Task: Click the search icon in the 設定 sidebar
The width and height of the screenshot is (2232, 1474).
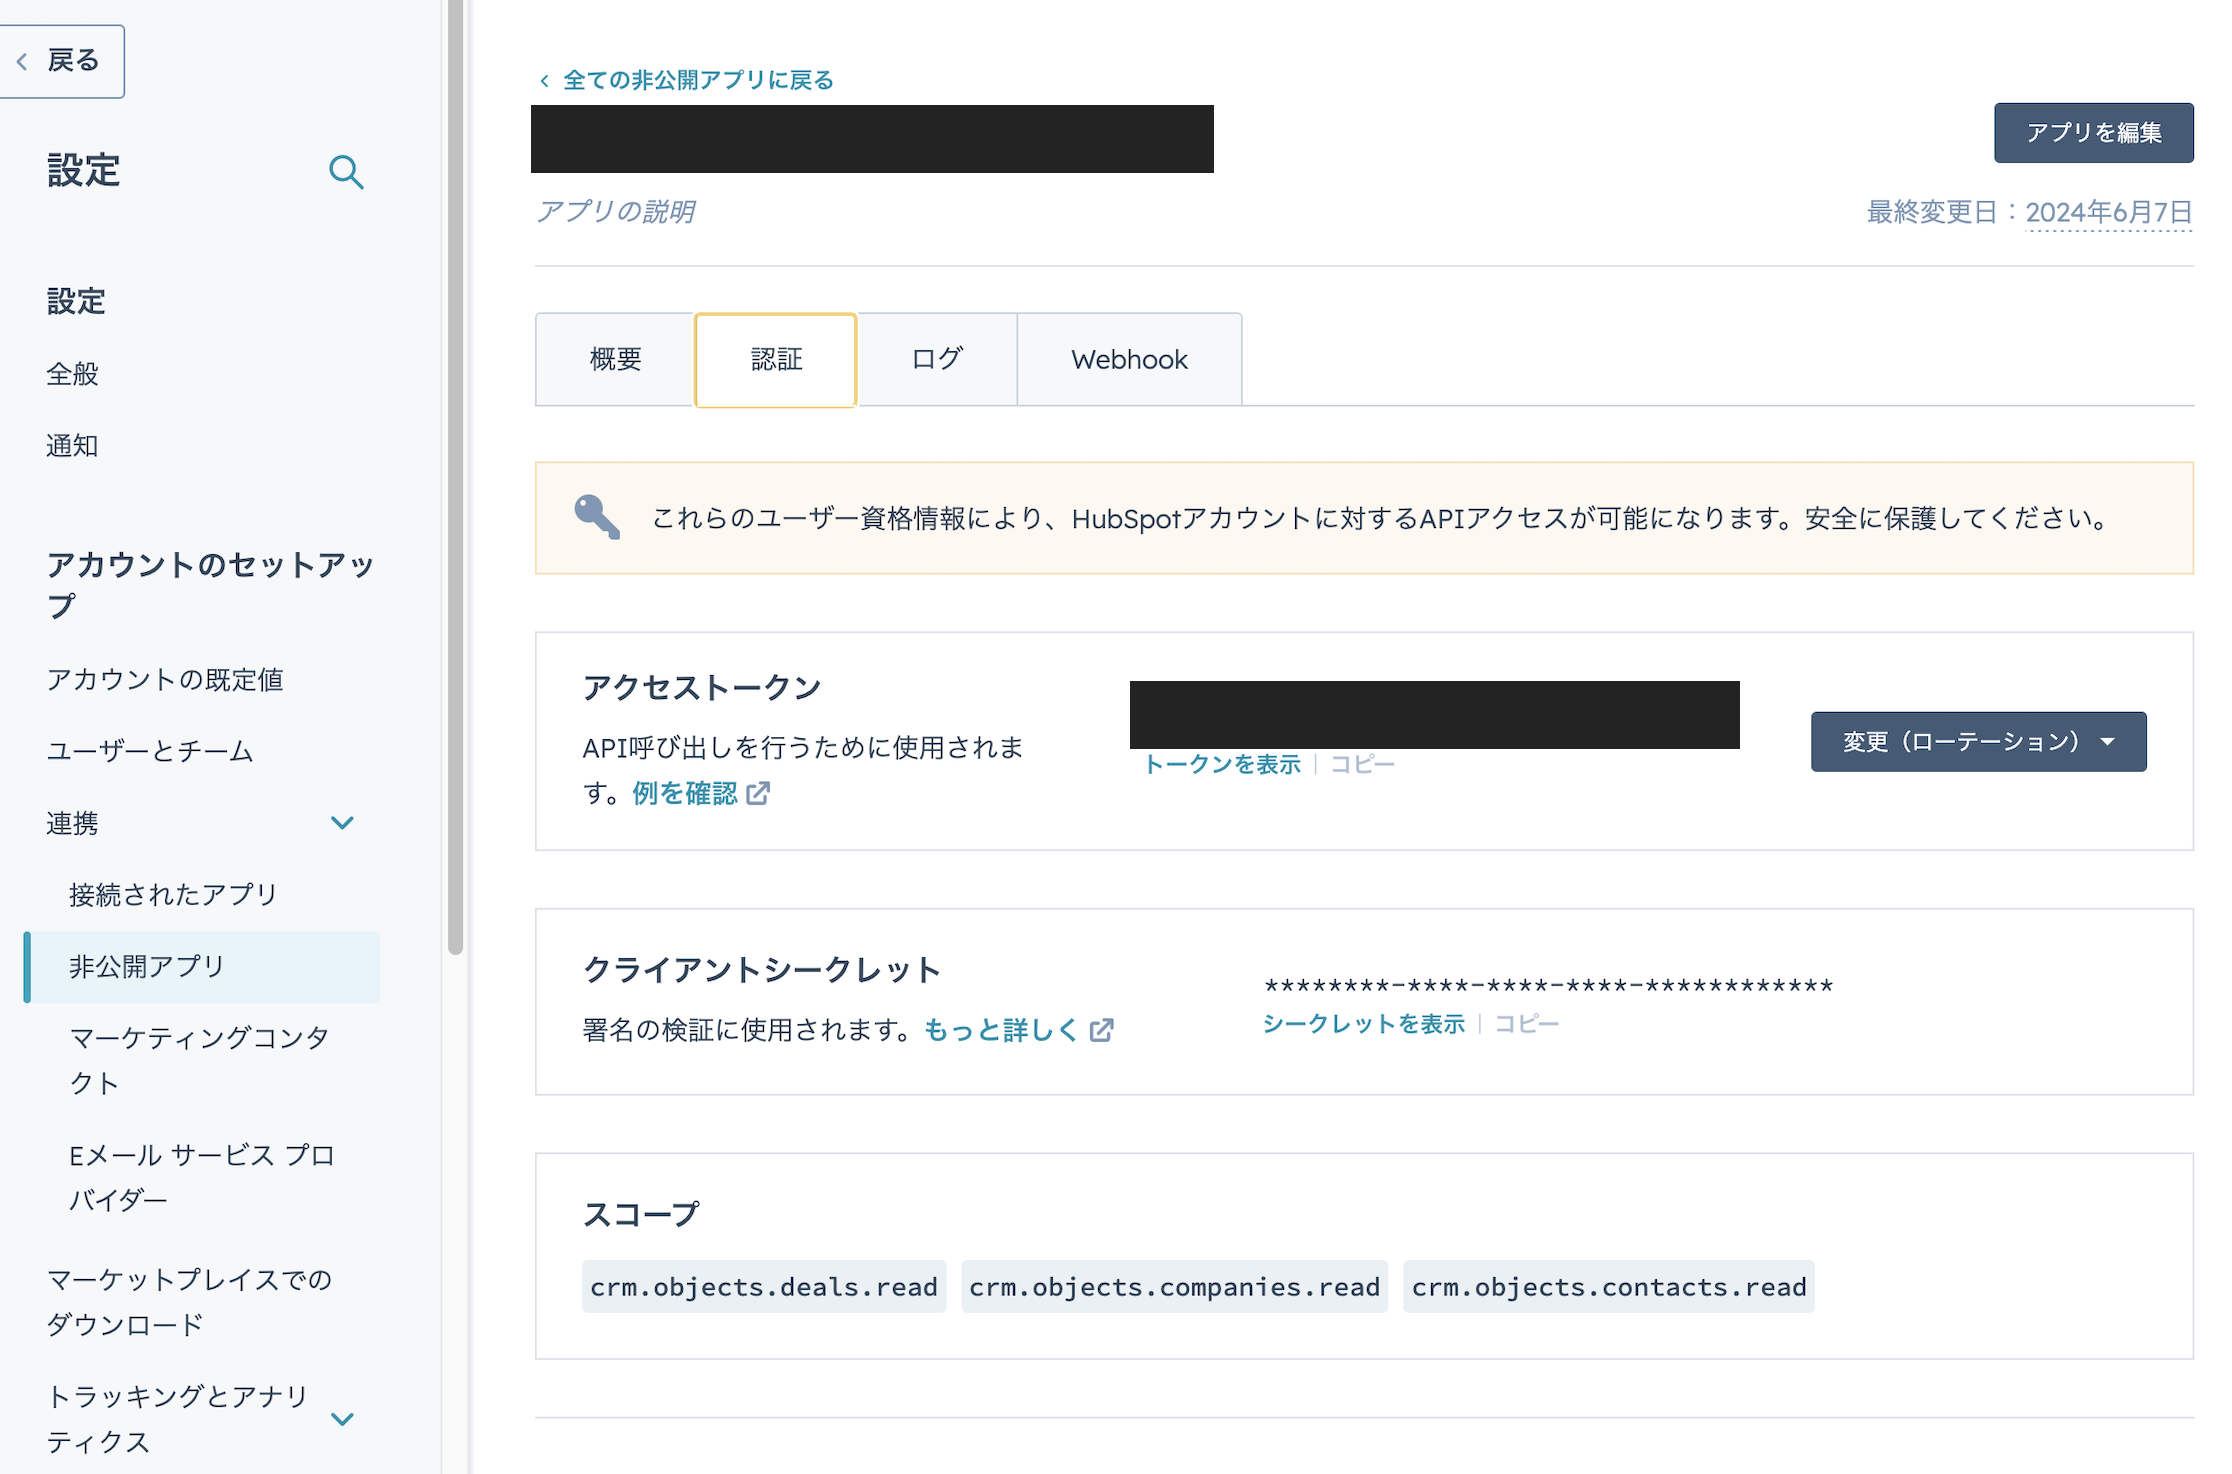Action: coord(347,172)
